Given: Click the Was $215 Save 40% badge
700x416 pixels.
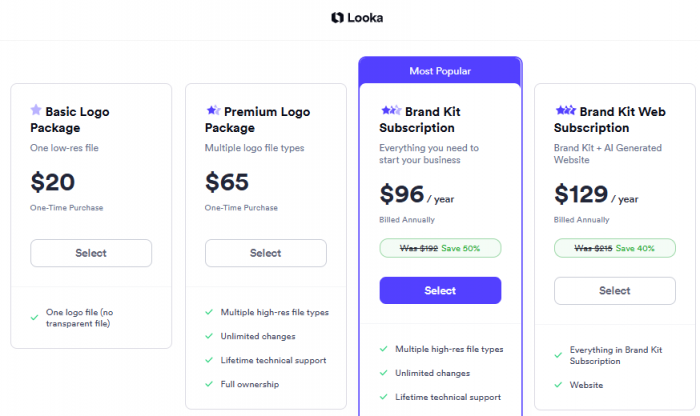Looking at the screenshot, I should coord(615,248).
